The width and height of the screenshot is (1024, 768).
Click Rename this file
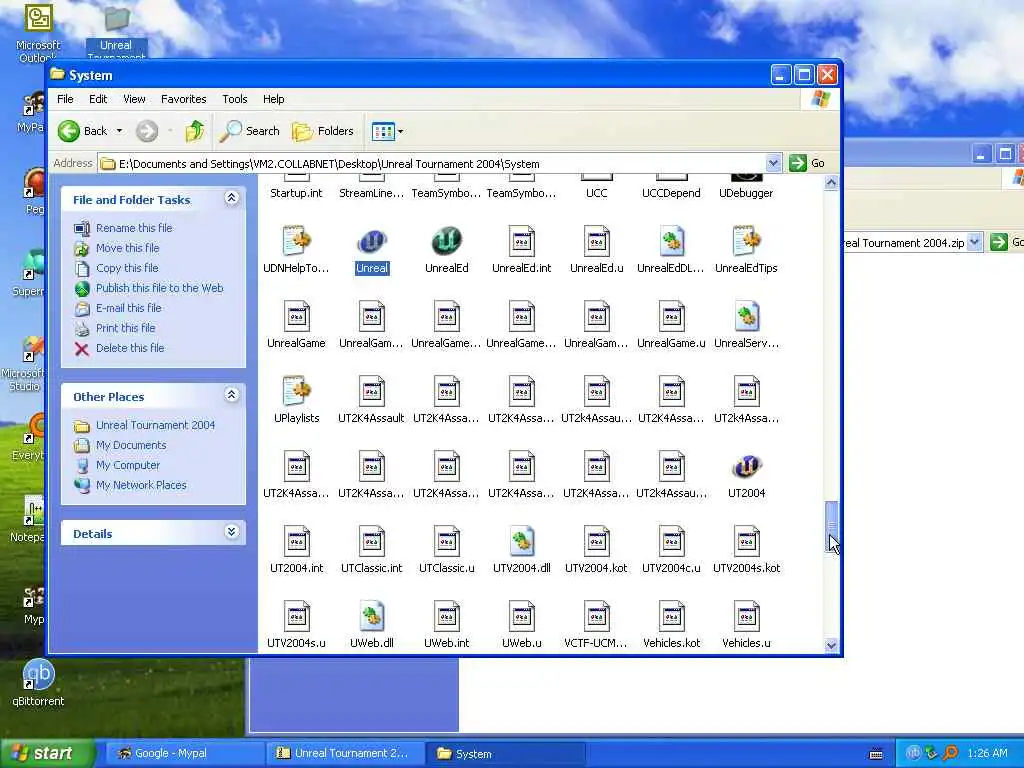134,228
